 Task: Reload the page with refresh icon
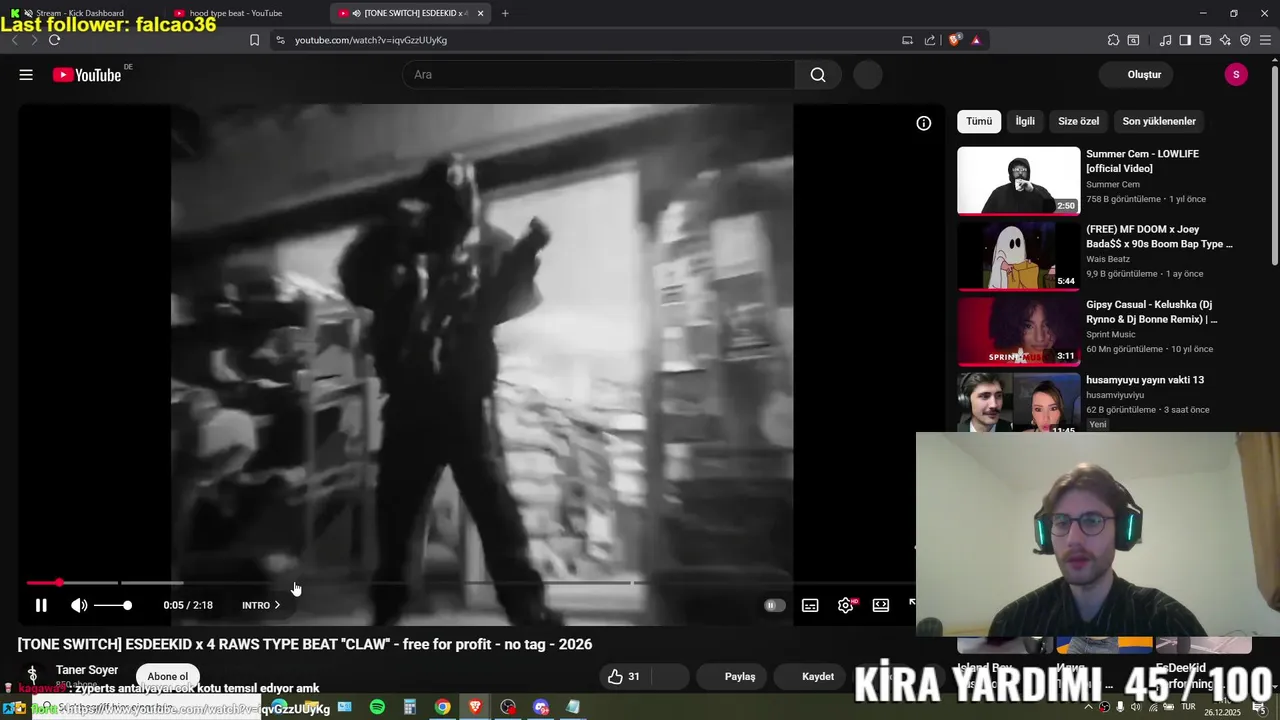[x=54, y=40]
